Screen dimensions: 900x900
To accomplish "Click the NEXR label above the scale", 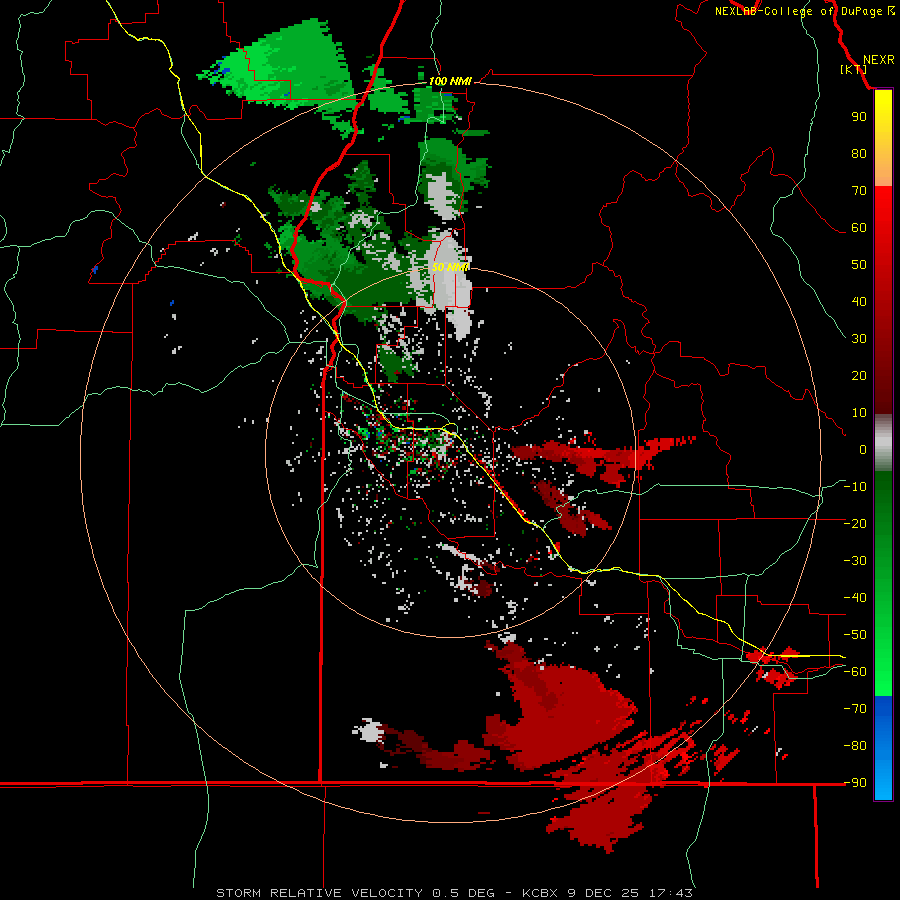I will point(878,60).
